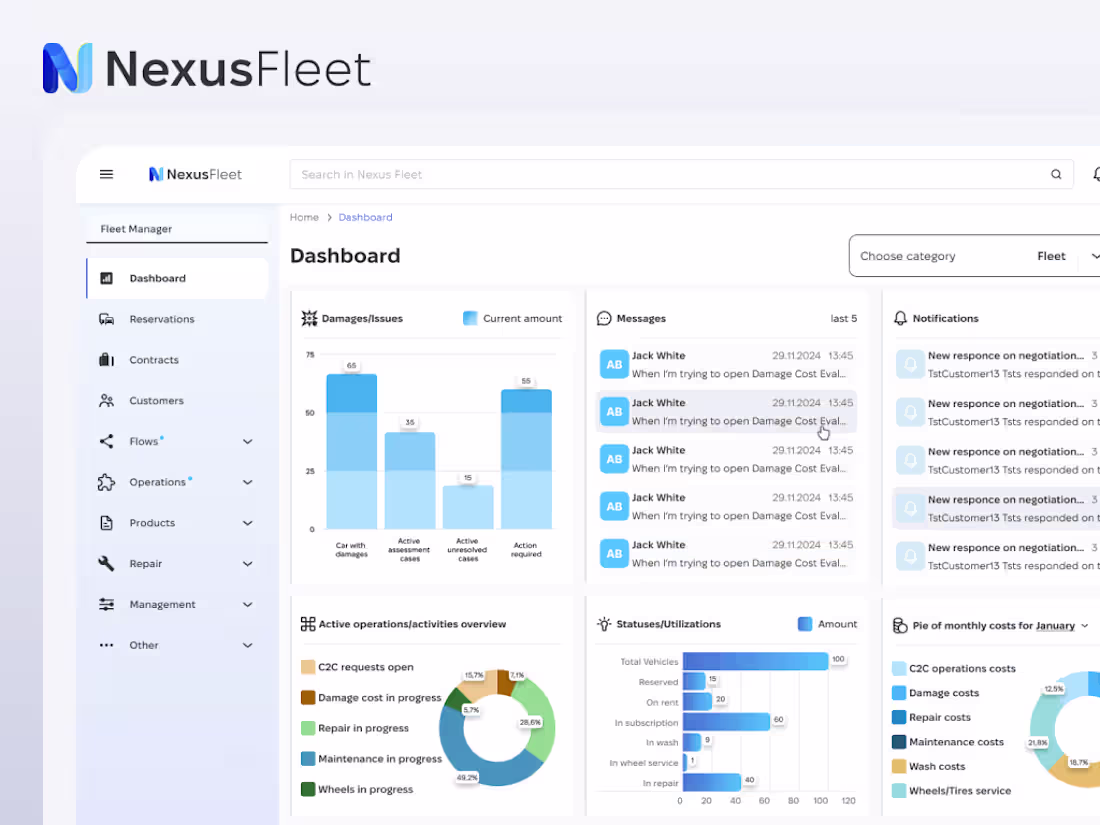Click the hamburger menu icon
Viewport: 1100px width, 825px height.
(106, 174)
